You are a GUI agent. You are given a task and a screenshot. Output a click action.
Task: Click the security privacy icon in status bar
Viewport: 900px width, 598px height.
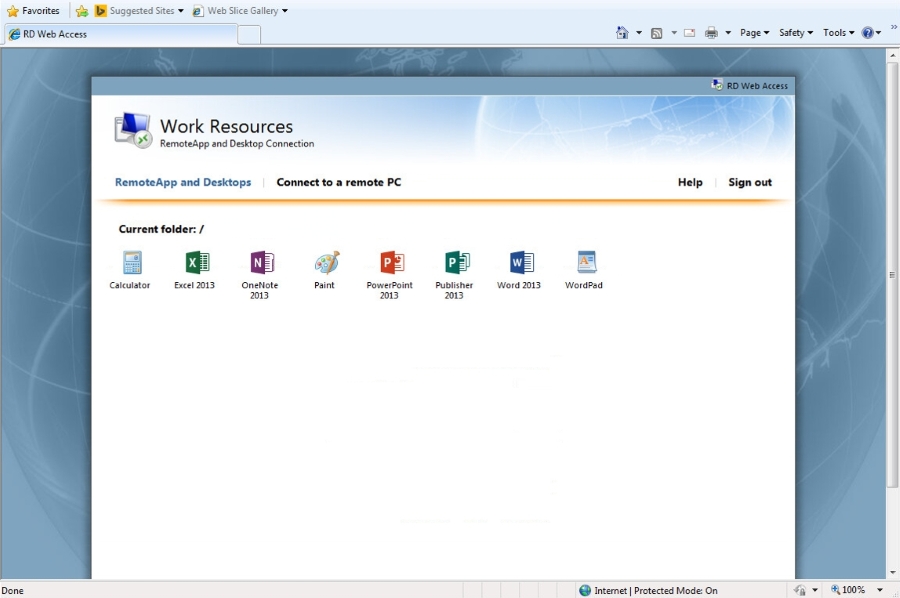tap(800, 590)
